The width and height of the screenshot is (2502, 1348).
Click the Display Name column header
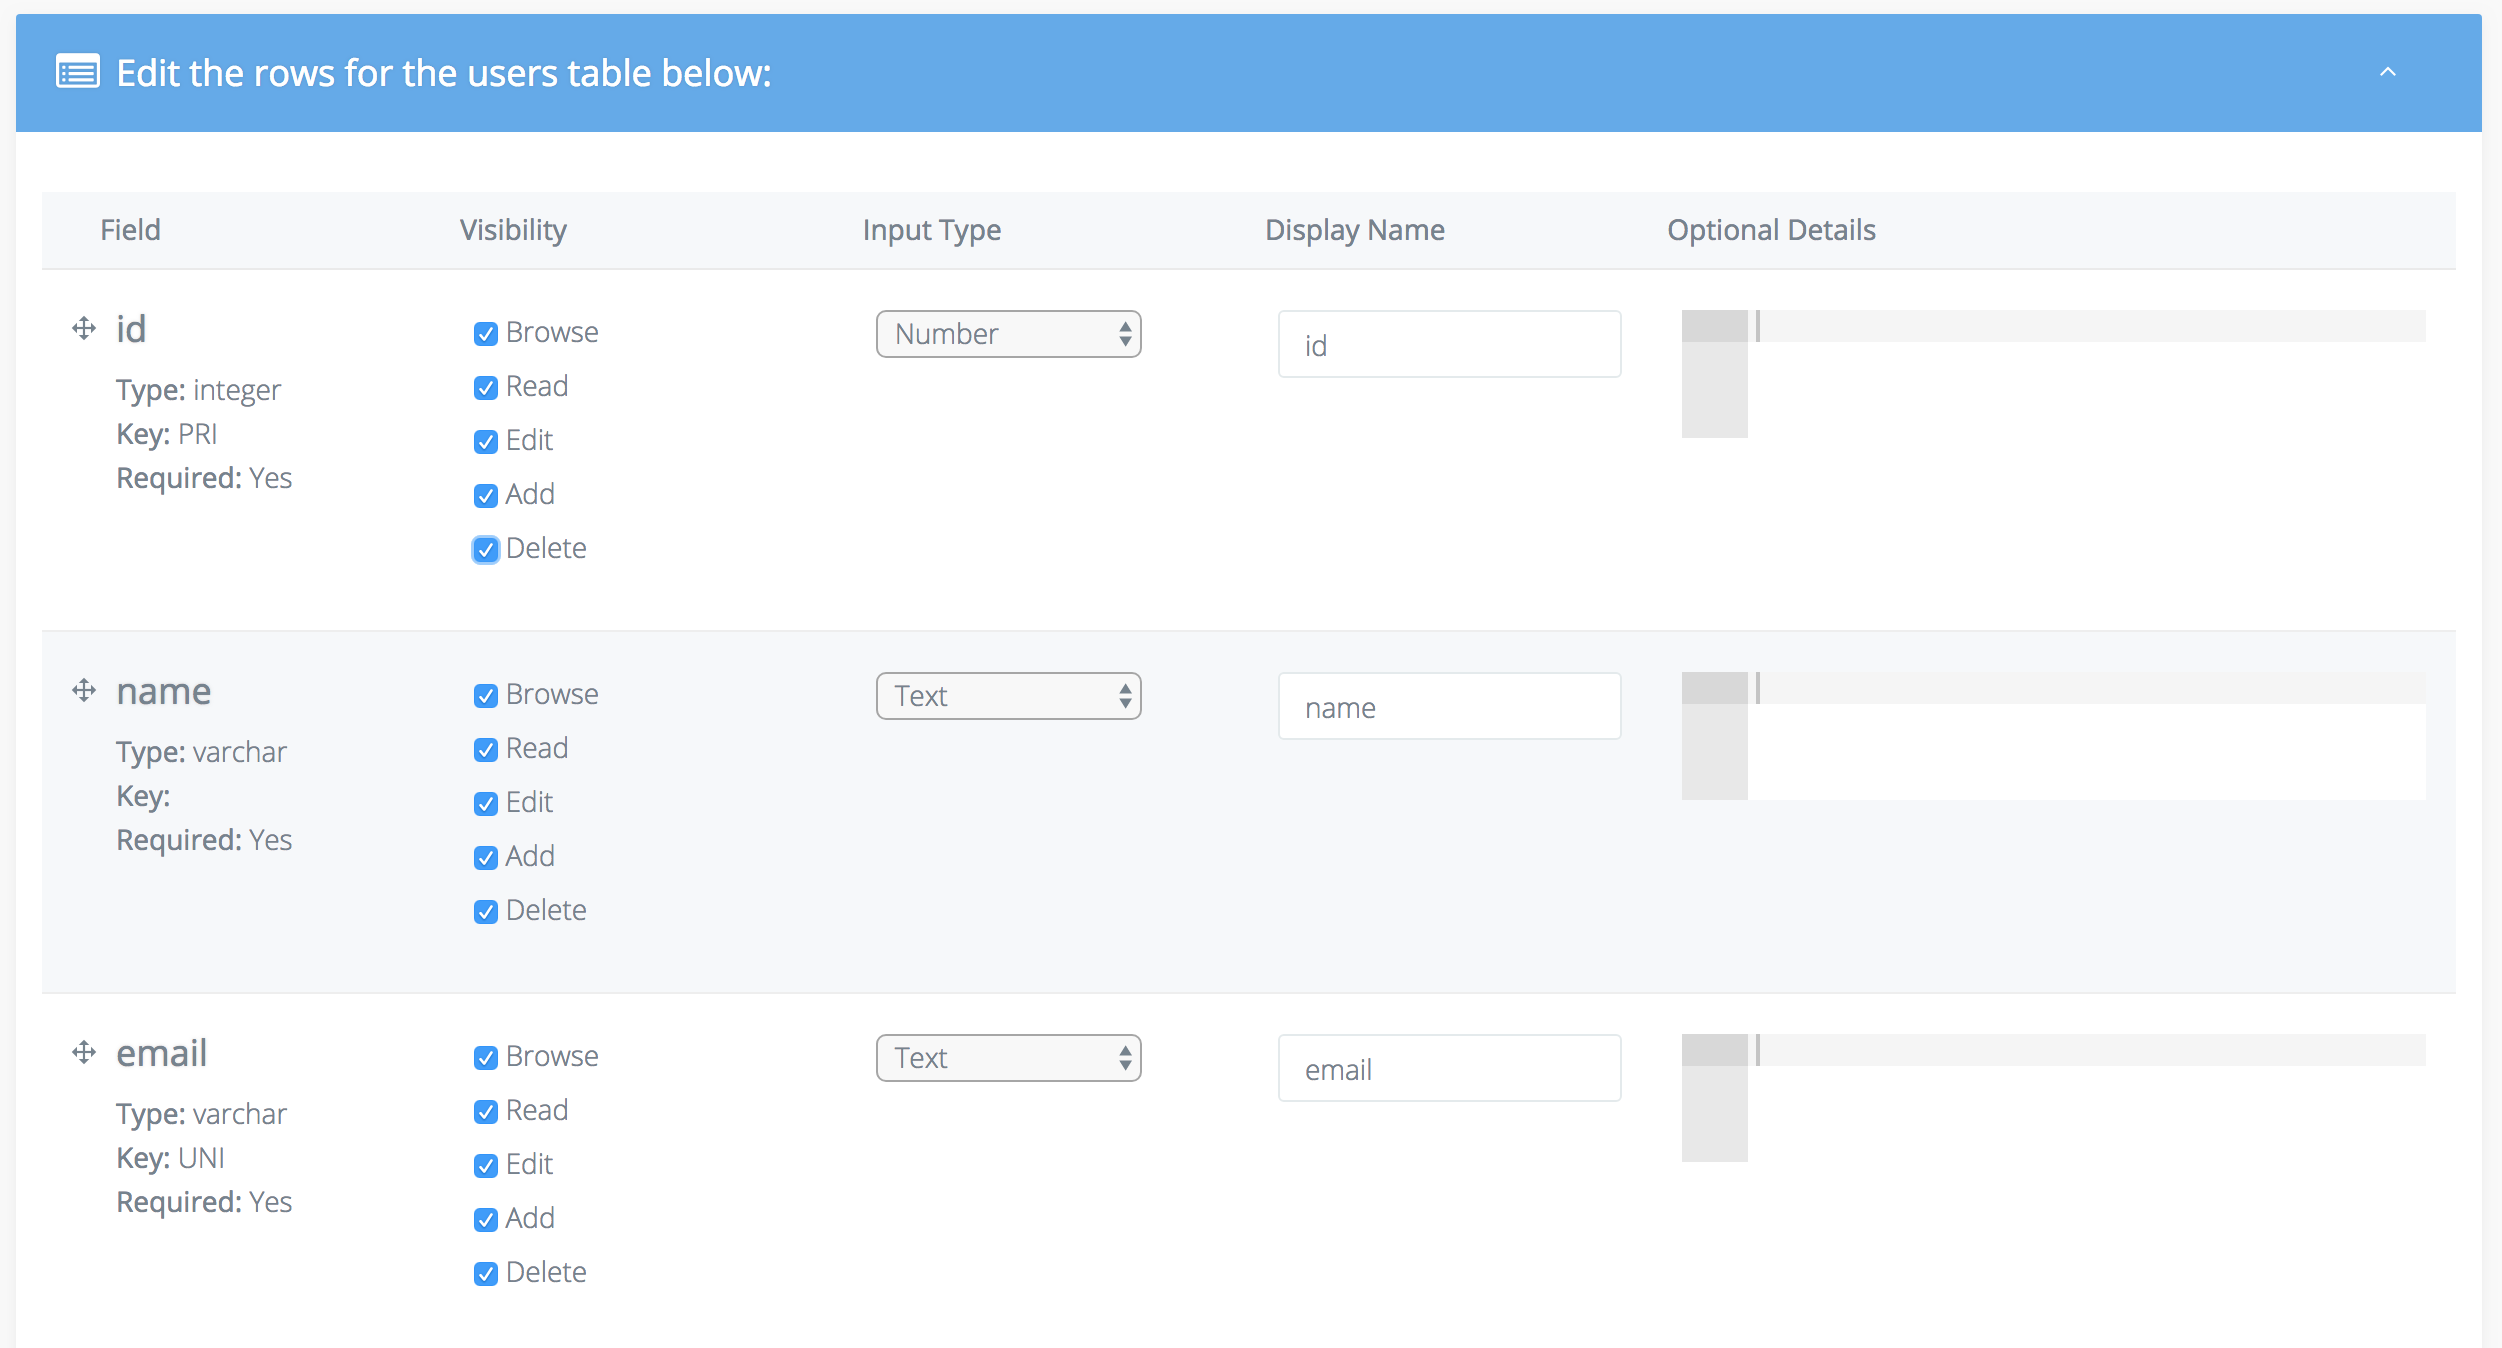coord(1354,231)
